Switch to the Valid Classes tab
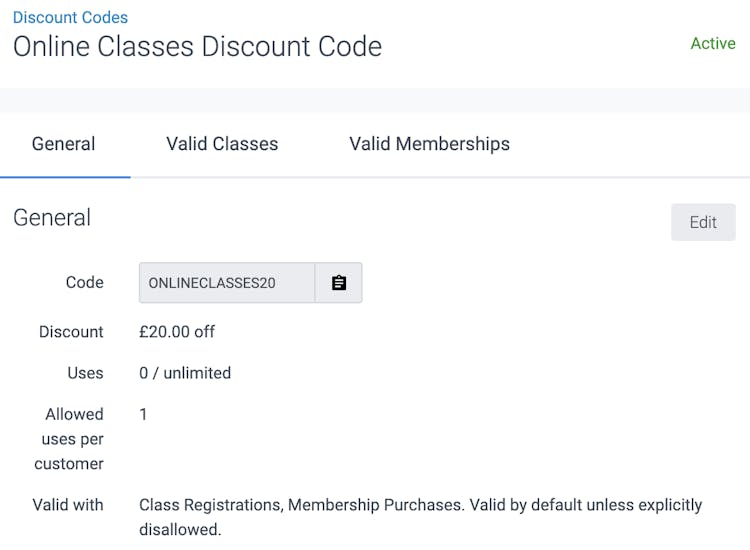The height and width of the screenshot is (550, 750). [222, 144]
